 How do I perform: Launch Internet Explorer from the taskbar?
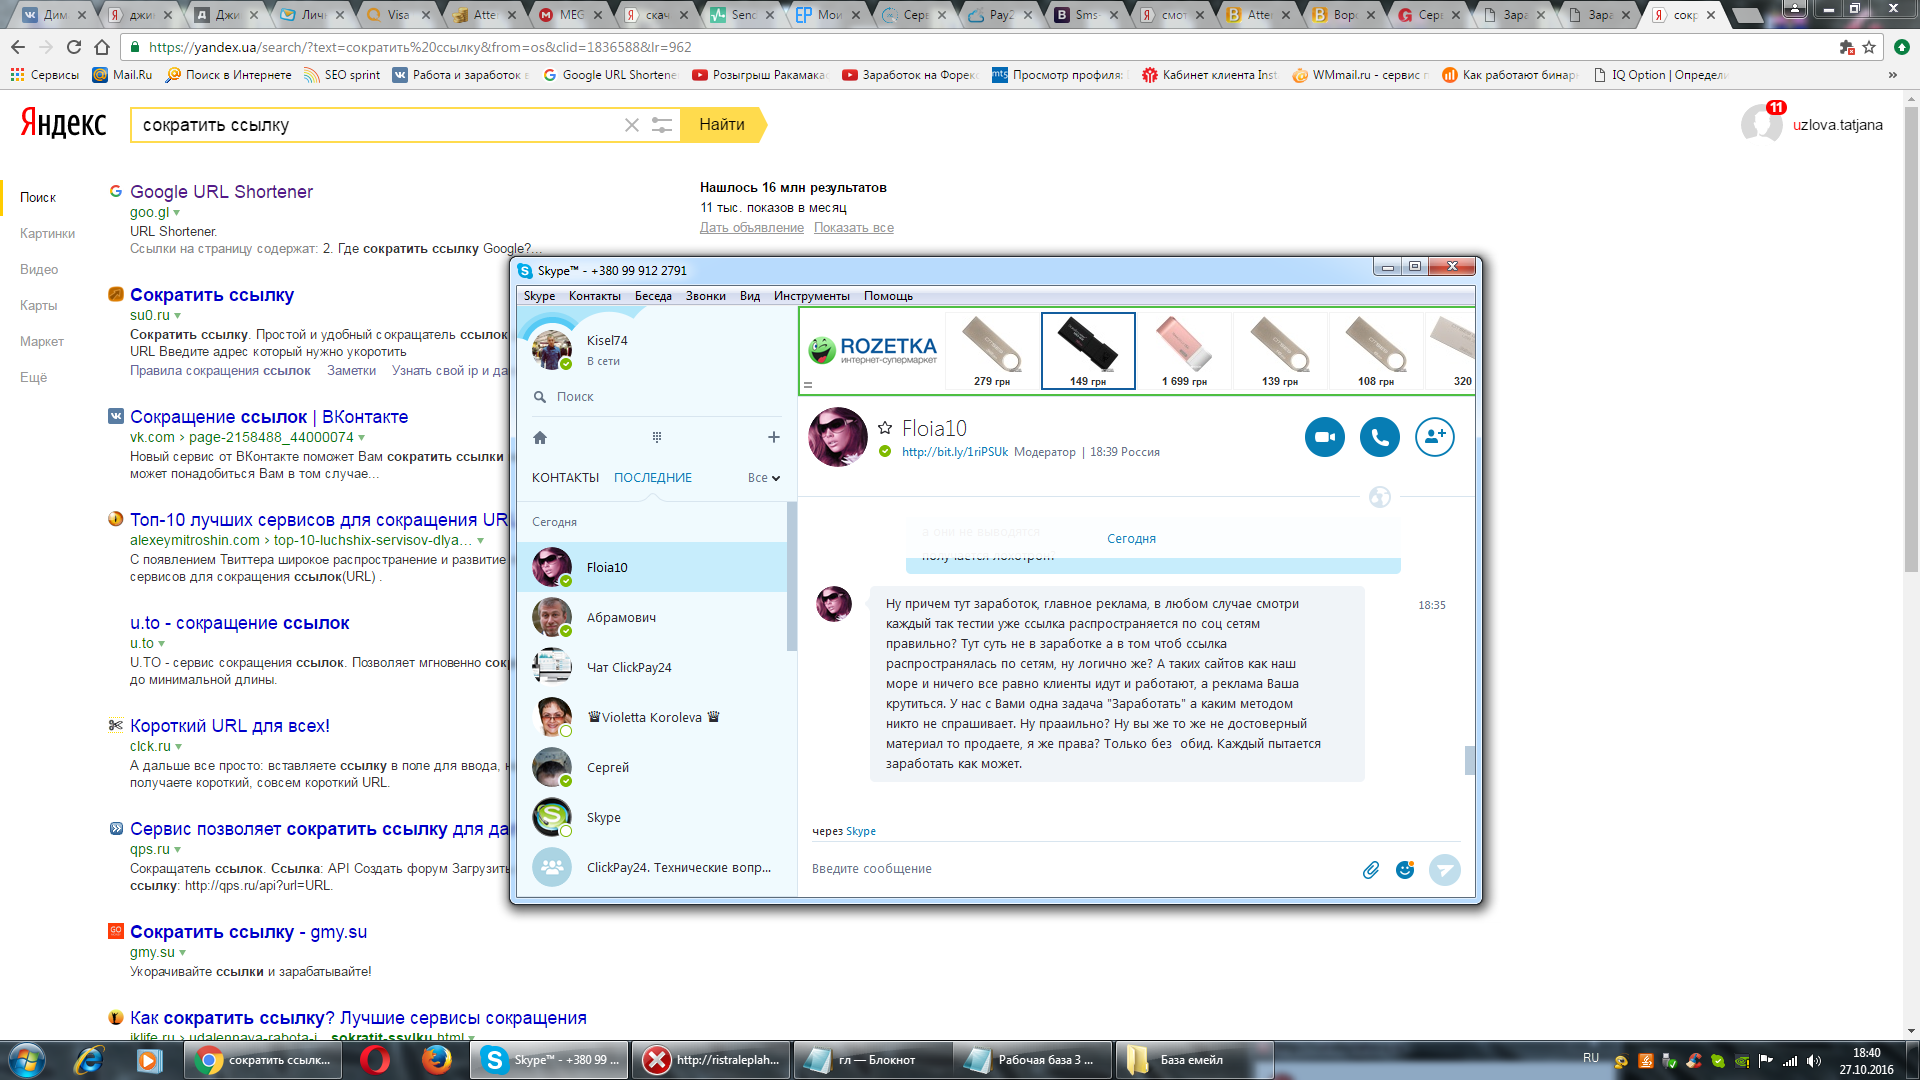coord(89,1060)
